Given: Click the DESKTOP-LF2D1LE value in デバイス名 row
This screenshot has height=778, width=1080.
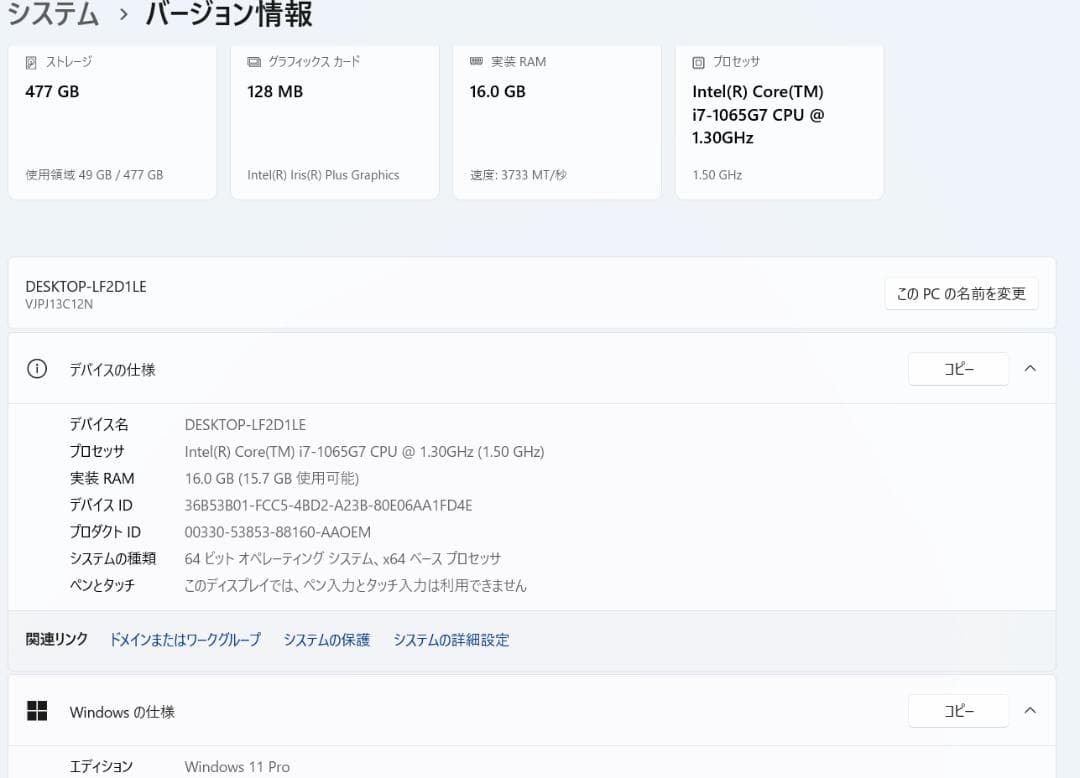Looking at the screenshot, I should tap(245, 425).
